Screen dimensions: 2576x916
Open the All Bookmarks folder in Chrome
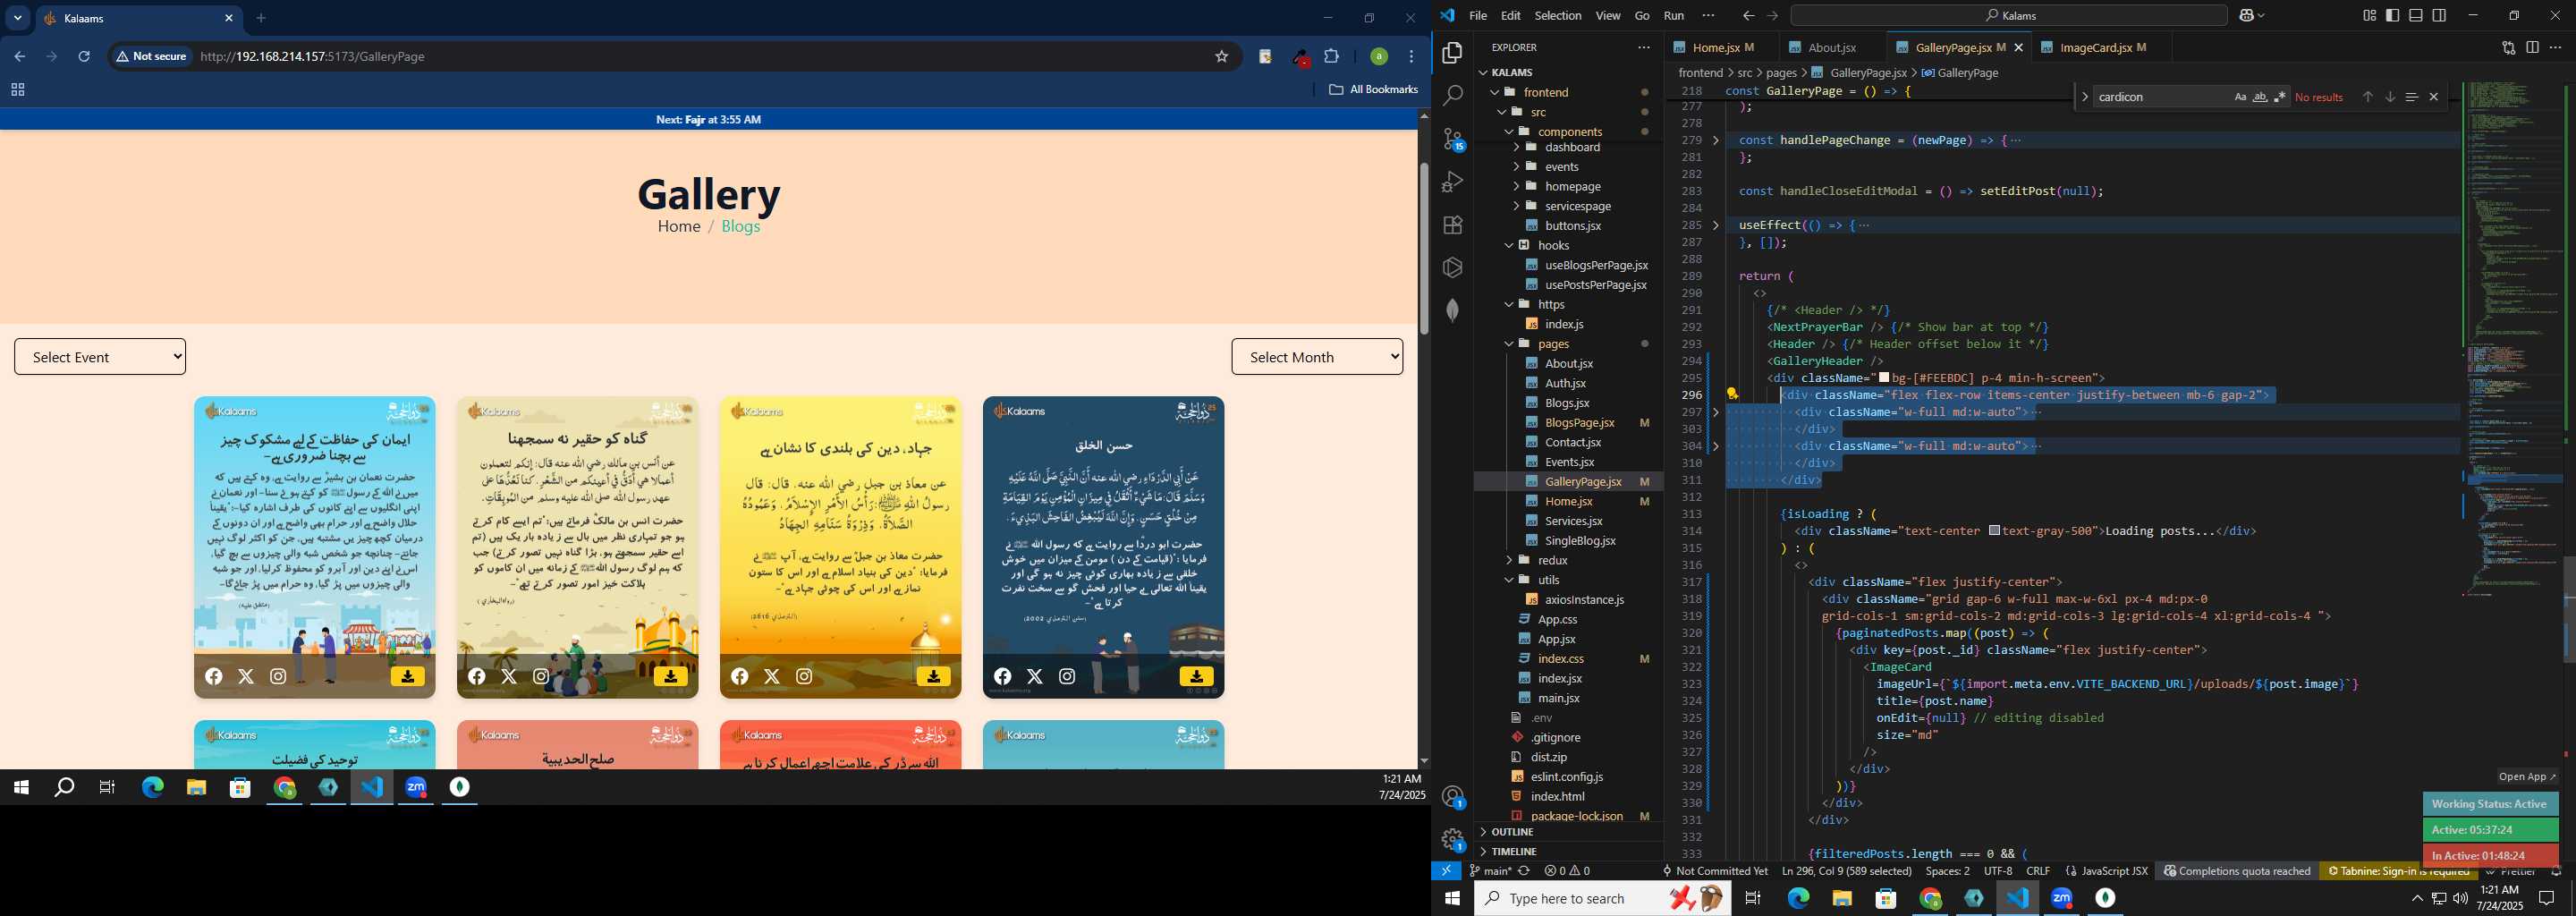(1373, 89)
